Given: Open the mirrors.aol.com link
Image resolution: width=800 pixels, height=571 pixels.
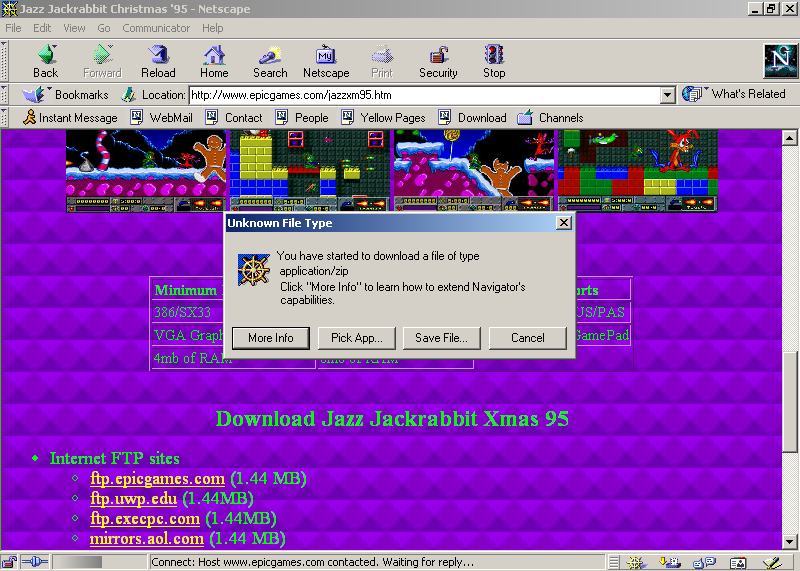Looking at the screenshot, I should pyautogui.click(x=146, y=539).
